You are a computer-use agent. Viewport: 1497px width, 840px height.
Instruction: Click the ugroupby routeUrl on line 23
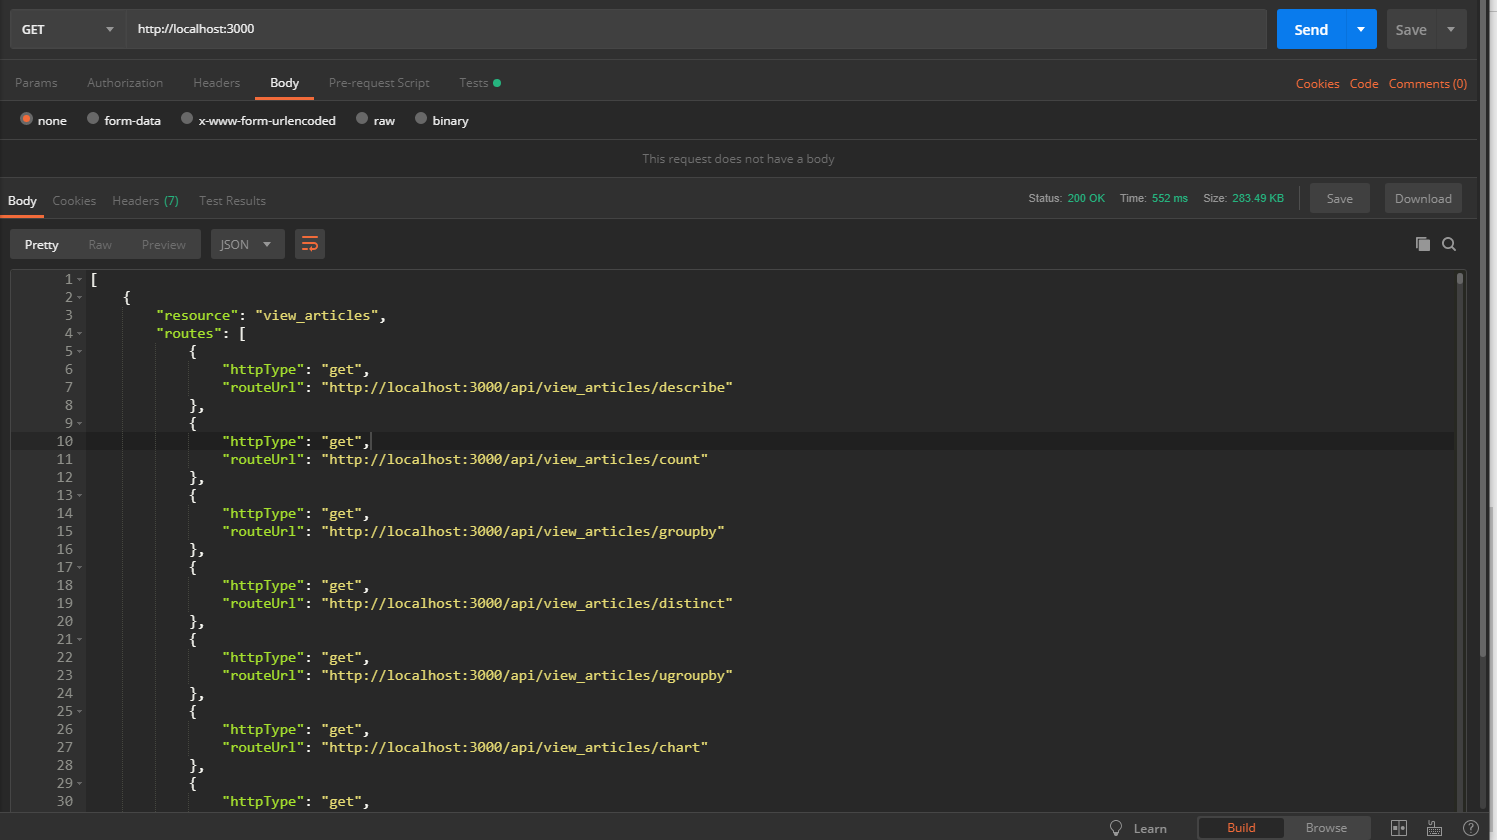point(527,675)
